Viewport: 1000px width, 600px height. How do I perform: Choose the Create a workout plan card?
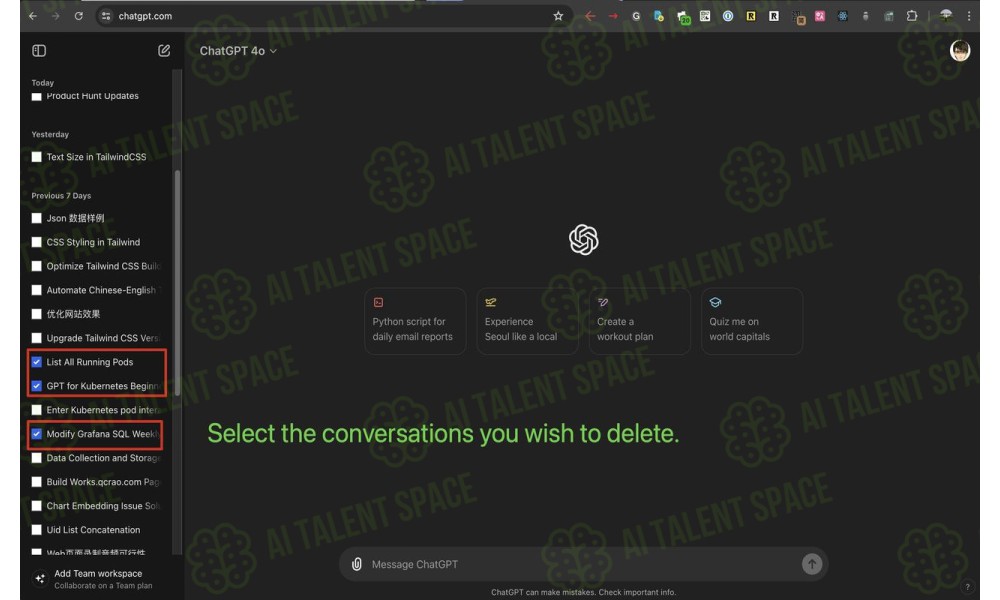(640, 321)
